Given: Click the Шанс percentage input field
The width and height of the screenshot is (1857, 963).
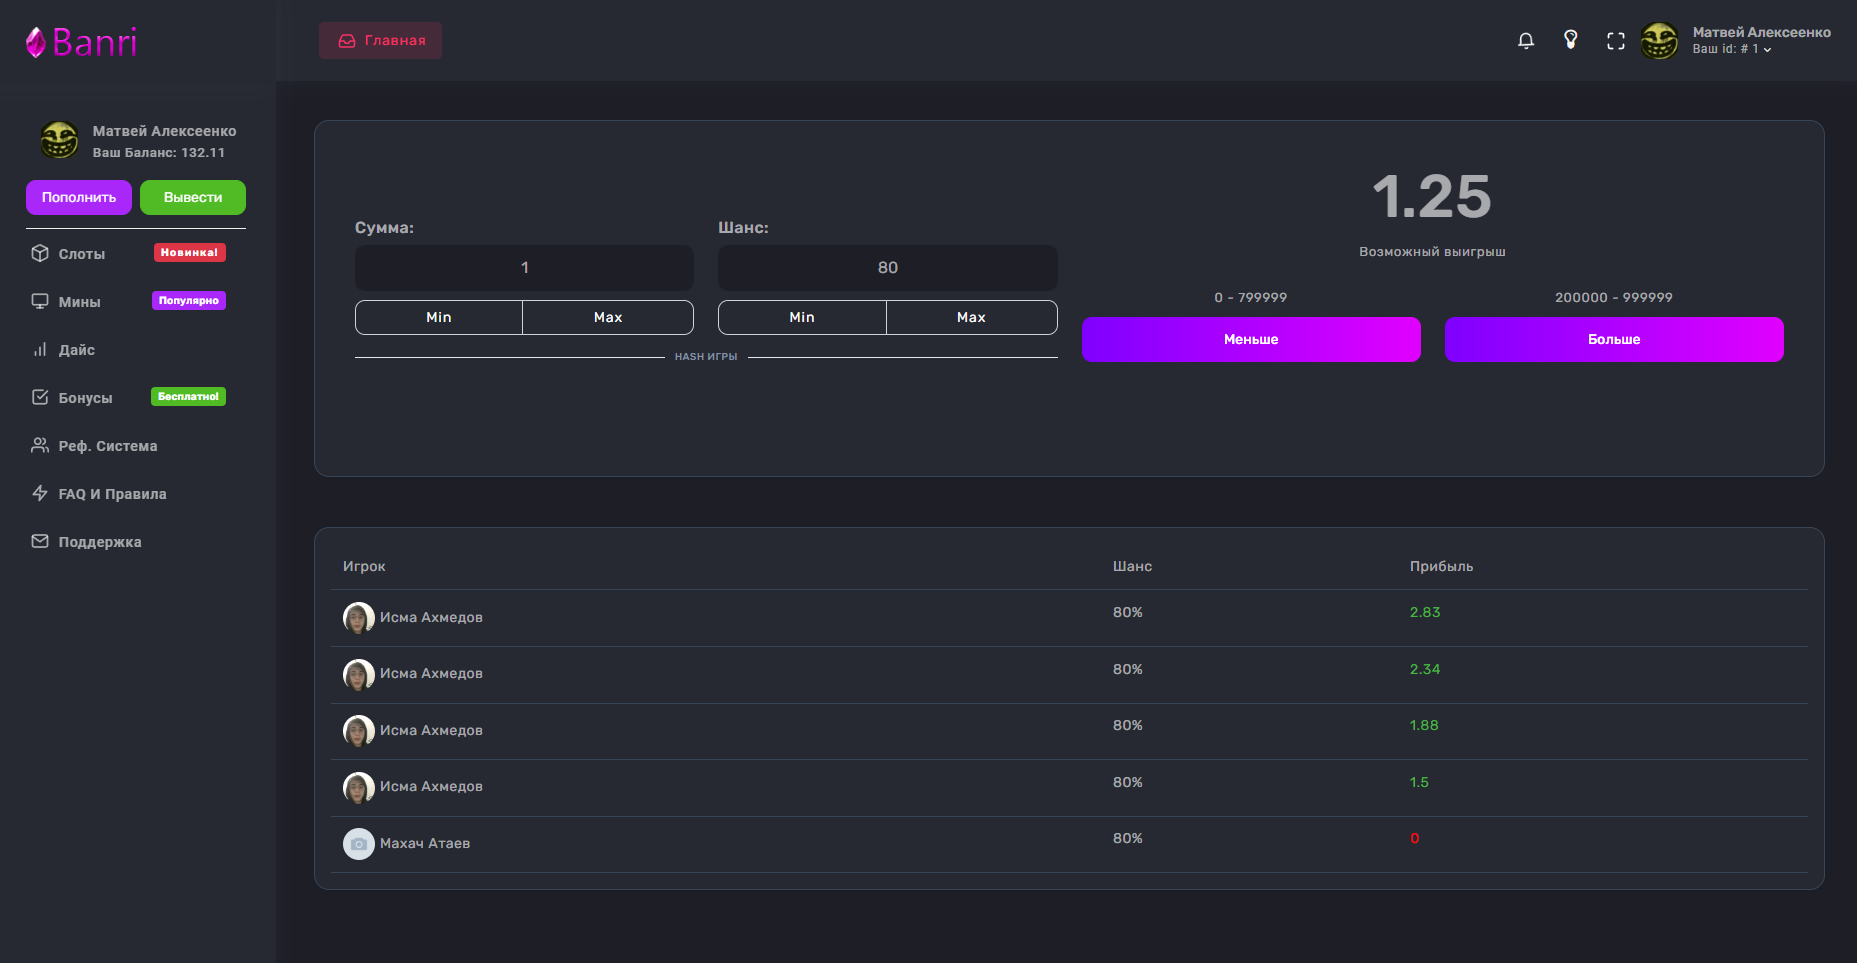Looking at the screenshot, I should click(887, 268).
